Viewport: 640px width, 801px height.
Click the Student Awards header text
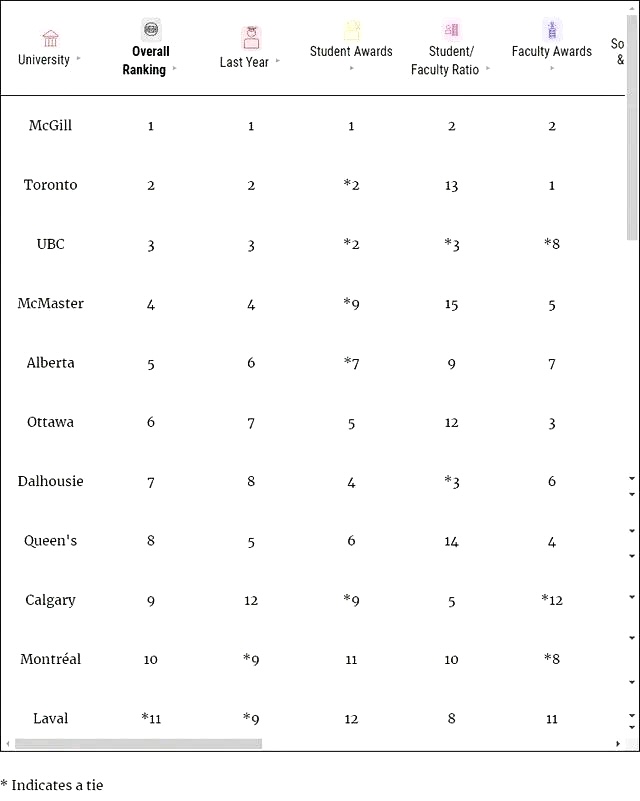351,51
